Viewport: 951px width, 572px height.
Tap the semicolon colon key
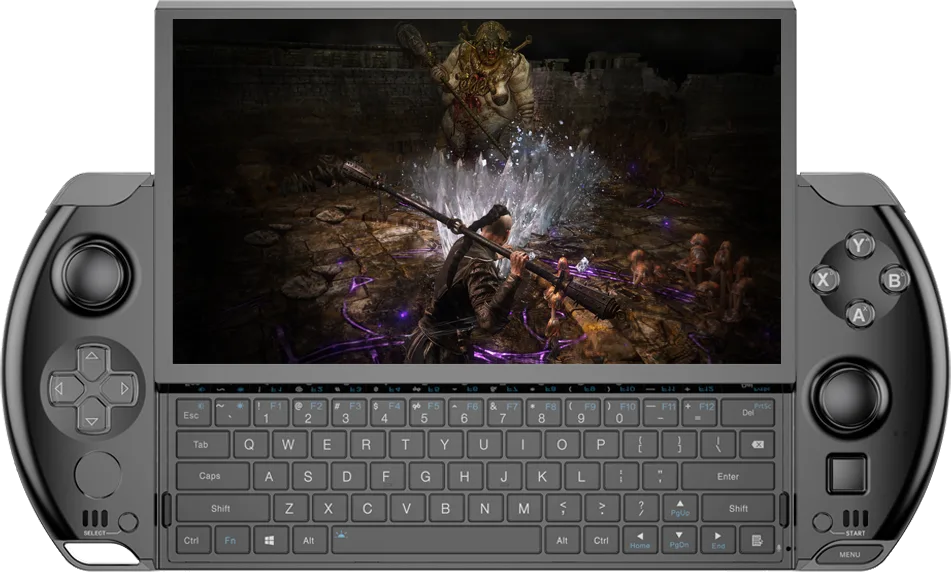[x=620, y=476]
